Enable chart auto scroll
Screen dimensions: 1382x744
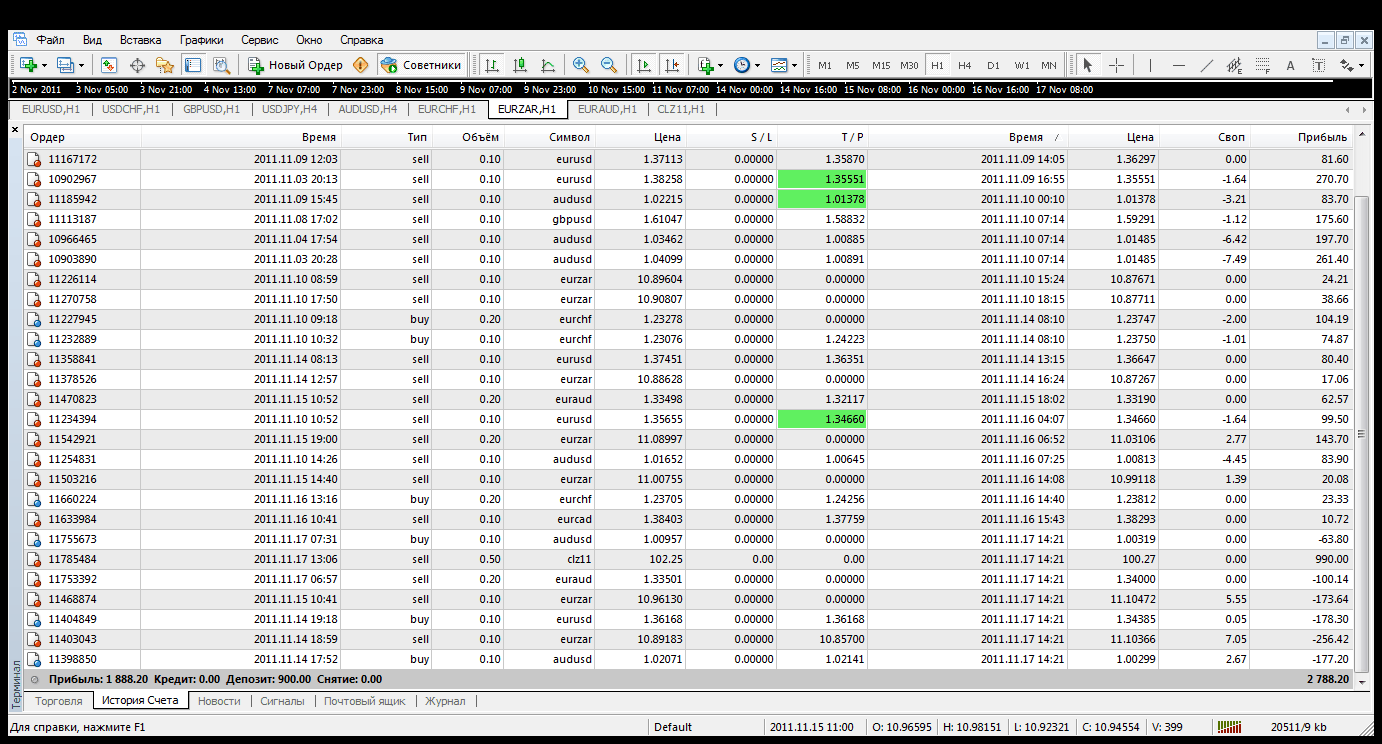[x=643, y=65]
